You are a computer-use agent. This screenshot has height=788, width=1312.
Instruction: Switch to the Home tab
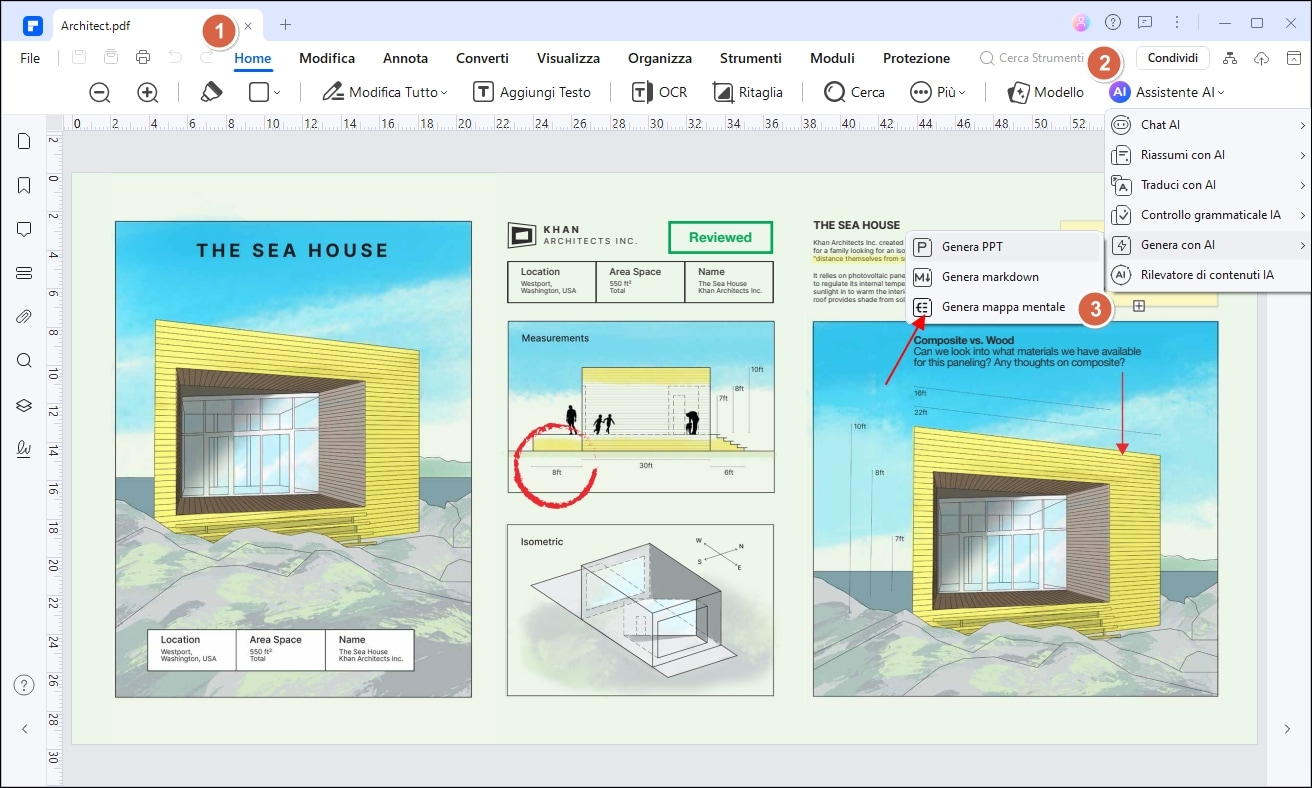253,58
